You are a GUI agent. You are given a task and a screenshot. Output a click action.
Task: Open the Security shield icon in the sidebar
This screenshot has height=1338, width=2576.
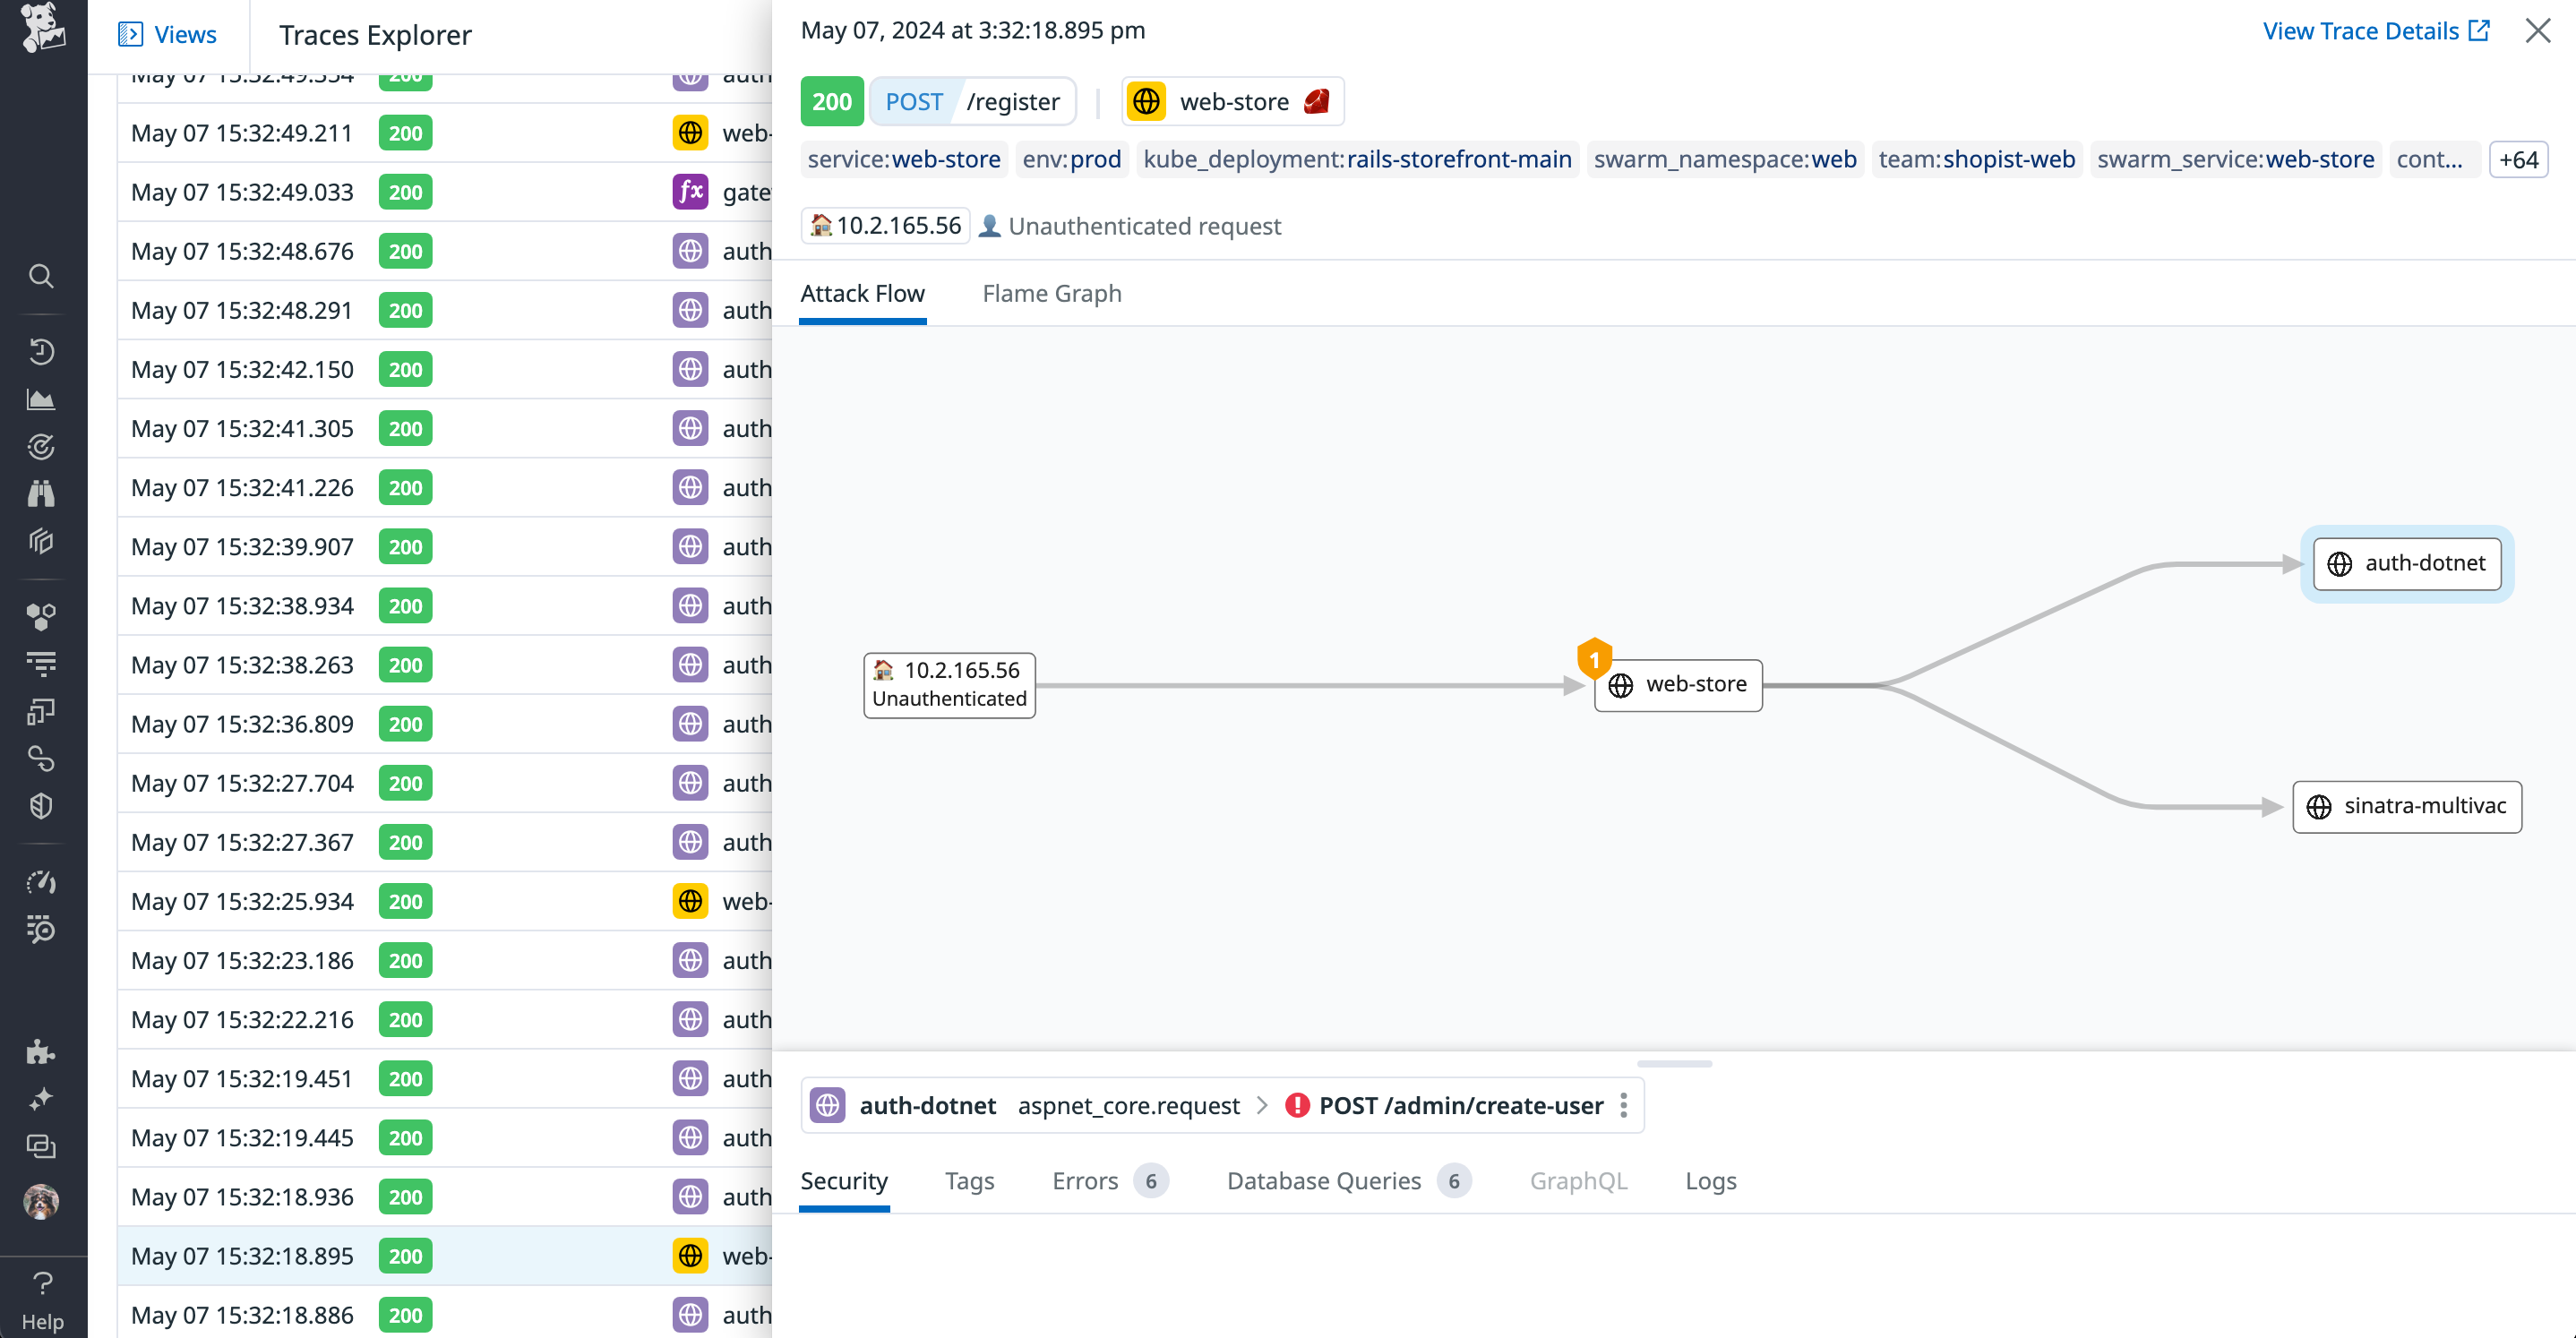tap(41, 806)
